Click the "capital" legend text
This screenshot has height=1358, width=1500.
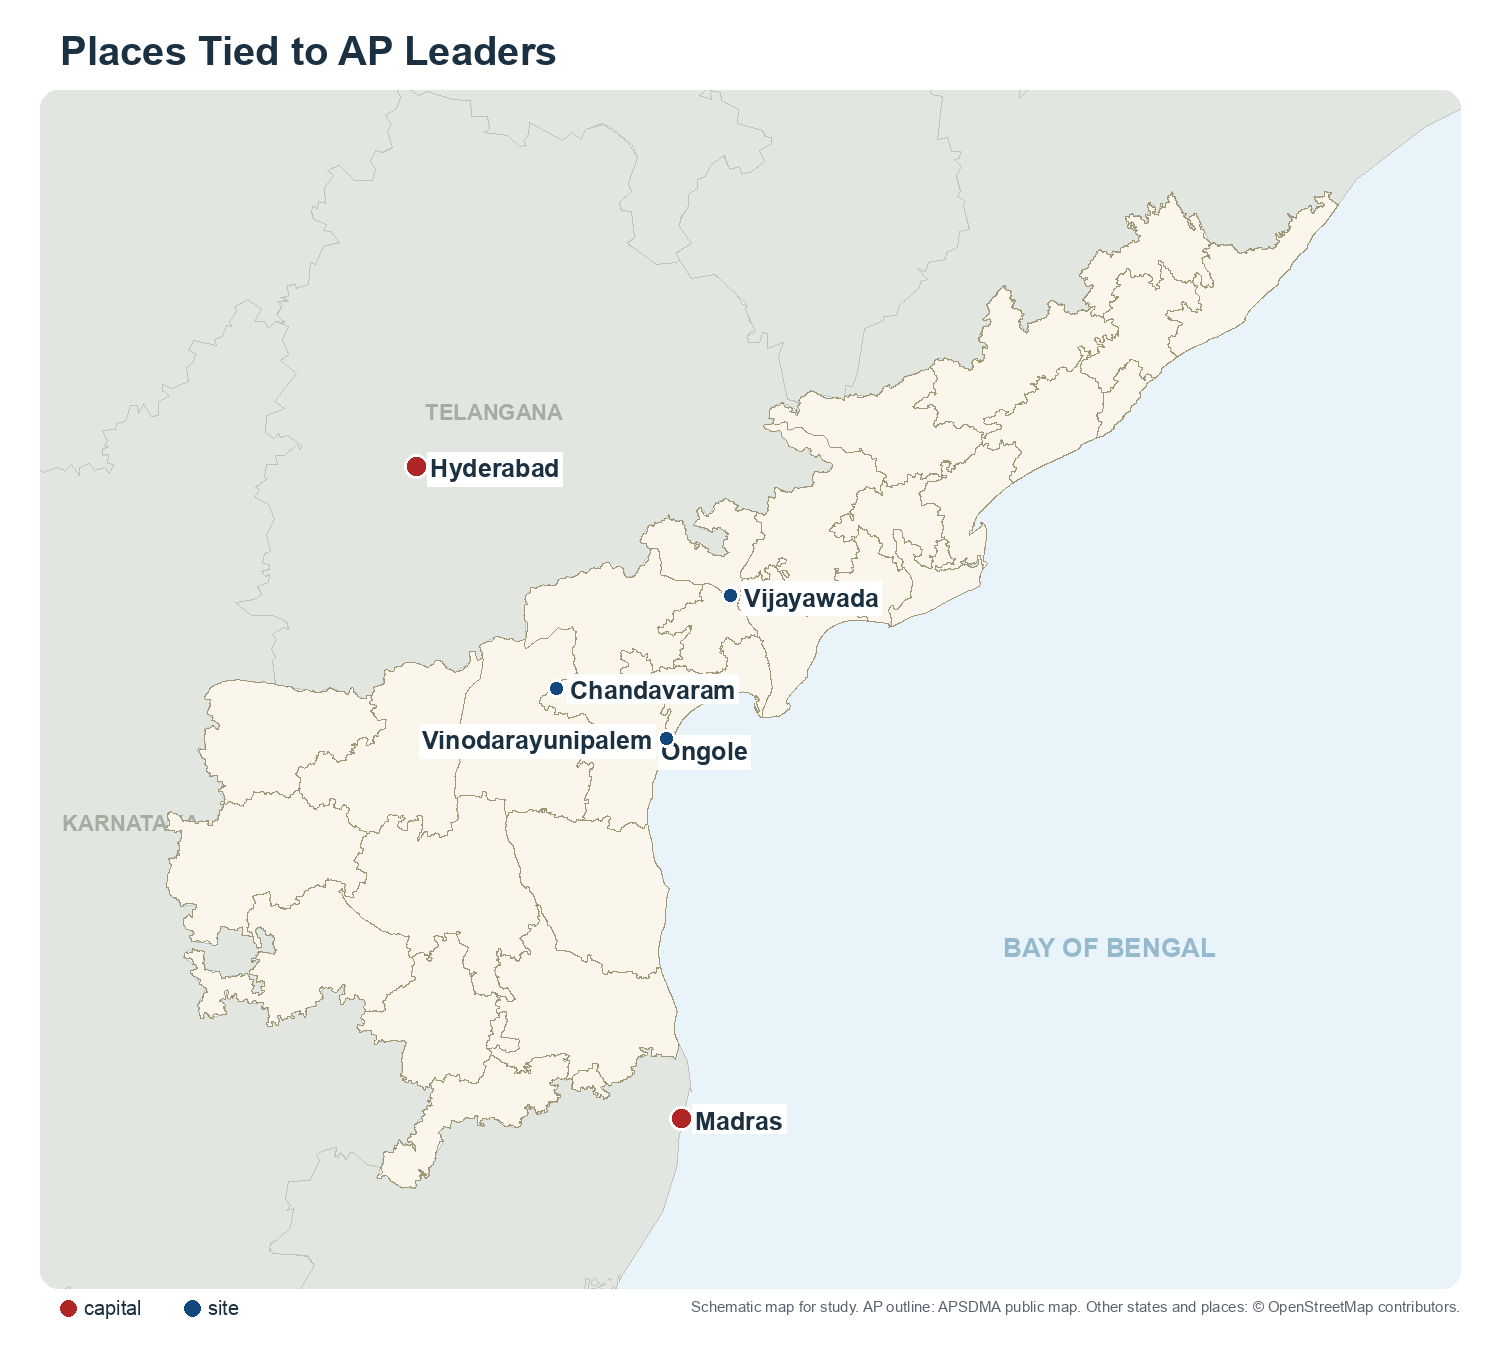(112, 1309)
